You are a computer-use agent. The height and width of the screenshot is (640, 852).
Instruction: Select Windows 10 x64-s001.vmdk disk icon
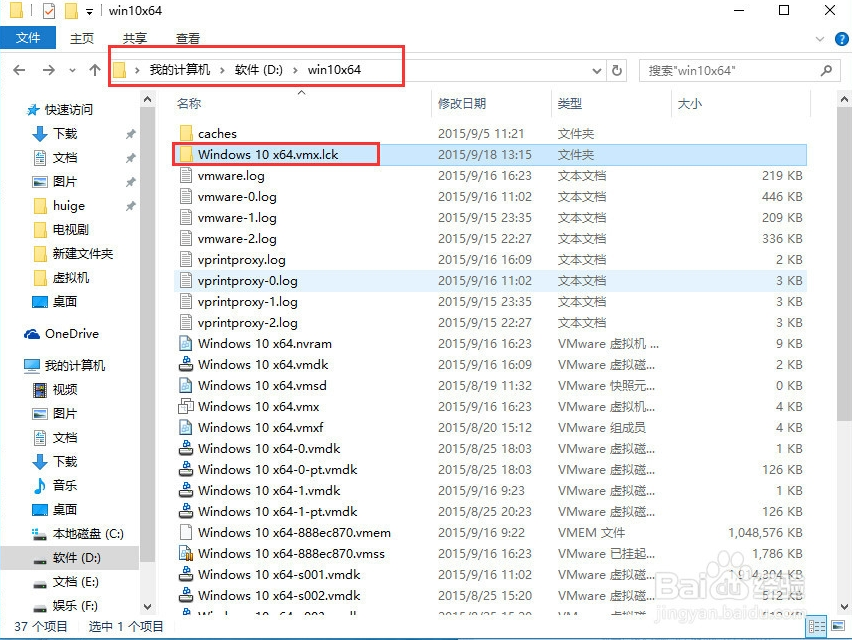pyautogui.click(x=186, y=574)
